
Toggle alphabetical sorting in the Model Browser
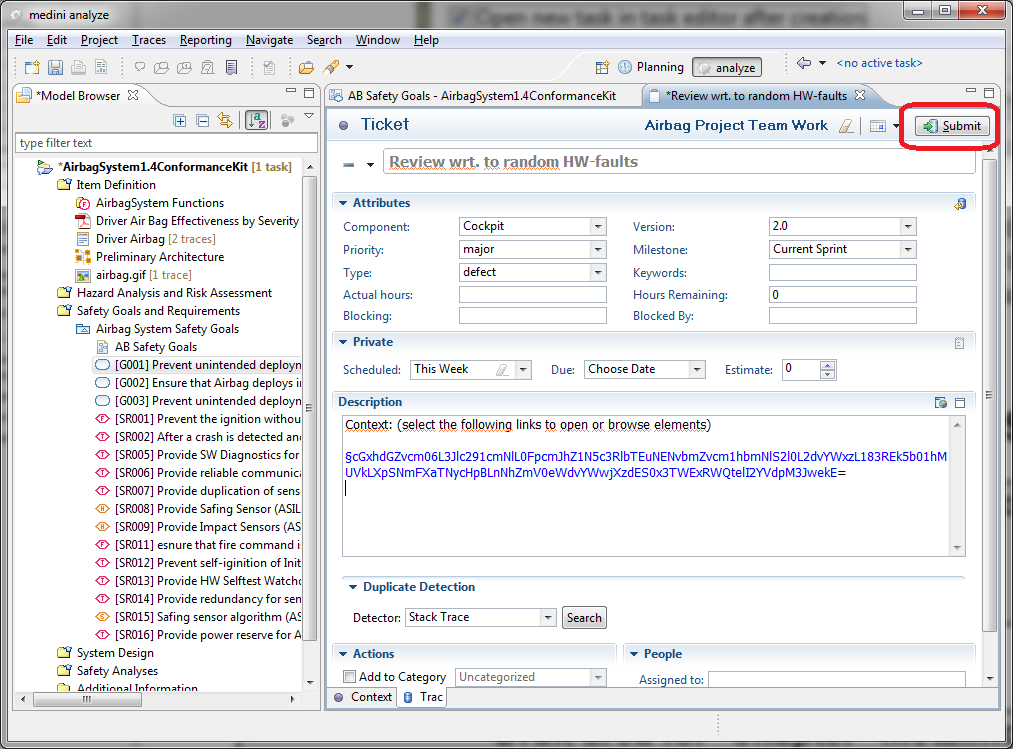pos(257,120)
